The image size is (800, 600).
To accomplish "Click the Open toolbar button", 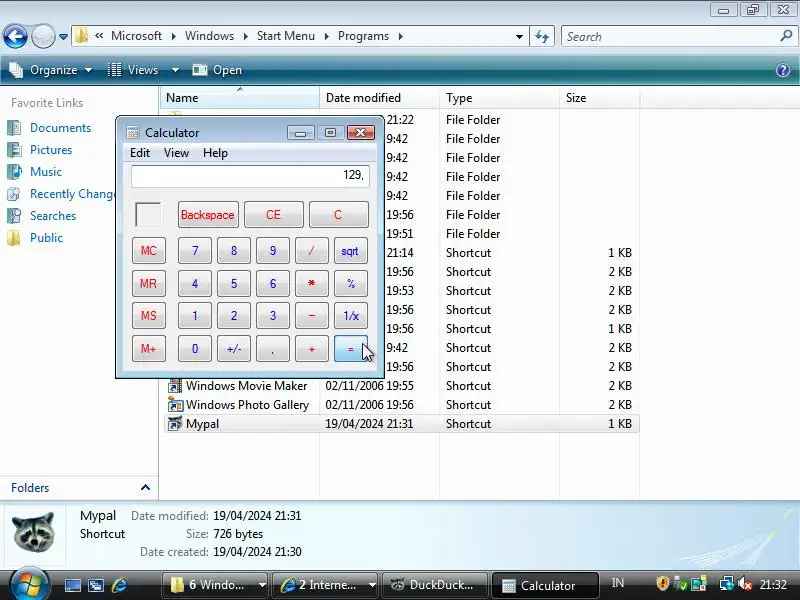I will pos(217,70).
